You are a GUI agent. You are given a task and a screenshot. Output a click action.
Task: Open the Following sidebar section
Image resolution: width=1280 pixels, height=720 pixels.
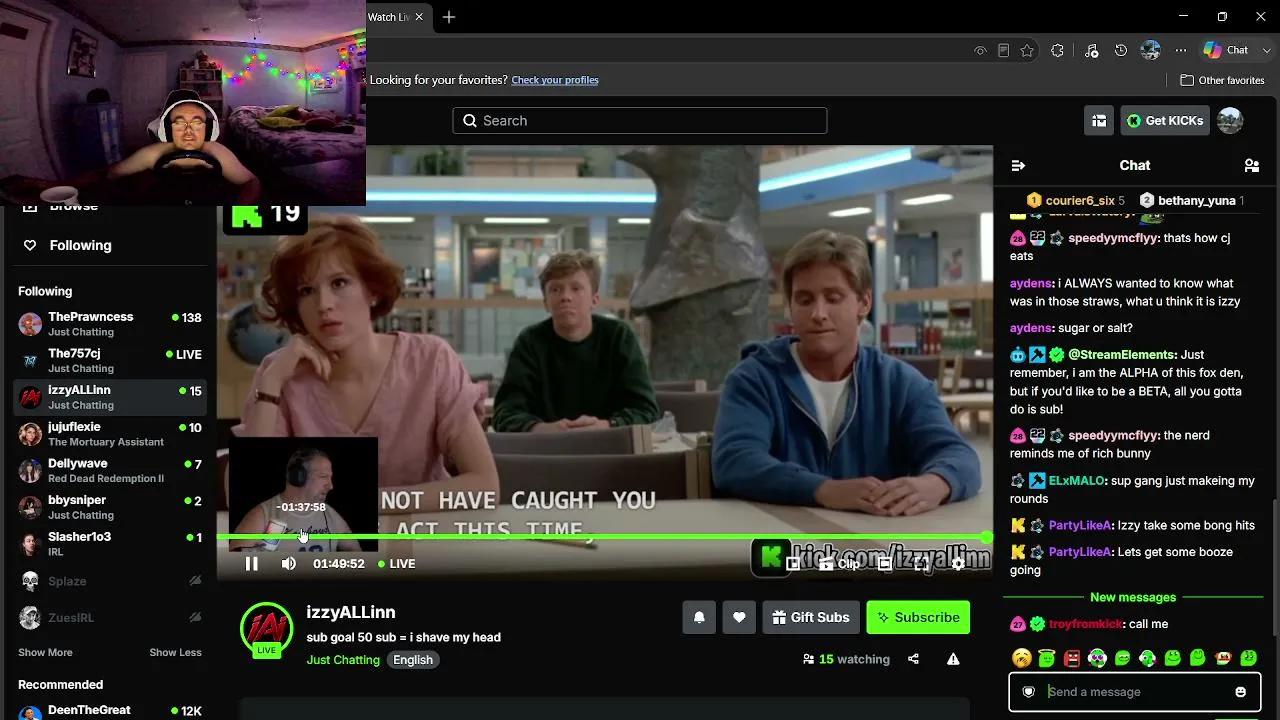click(x=81, y=245)
